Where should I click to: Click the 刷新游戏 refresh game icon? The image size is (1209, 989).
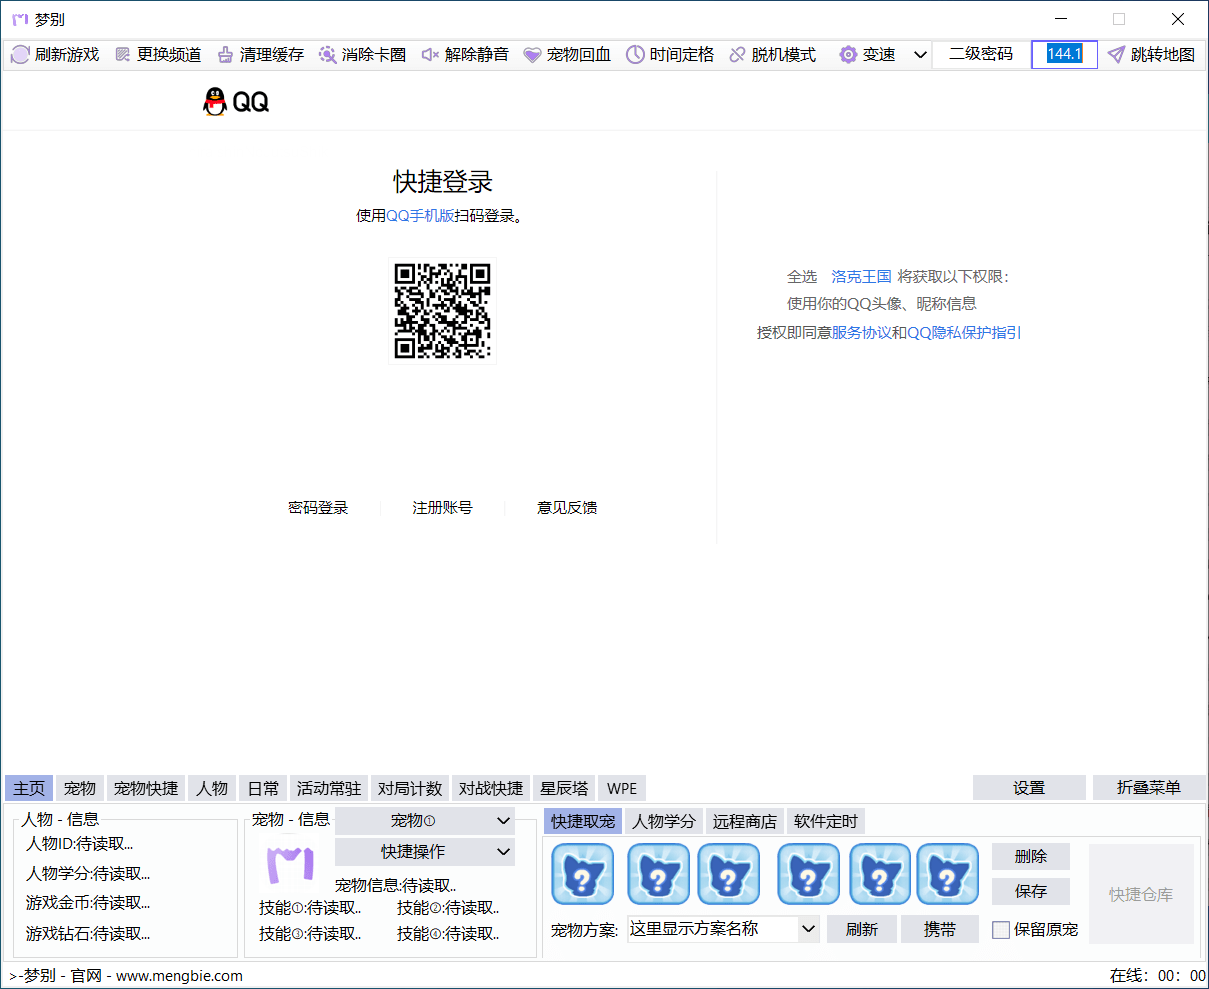[21, 54]
